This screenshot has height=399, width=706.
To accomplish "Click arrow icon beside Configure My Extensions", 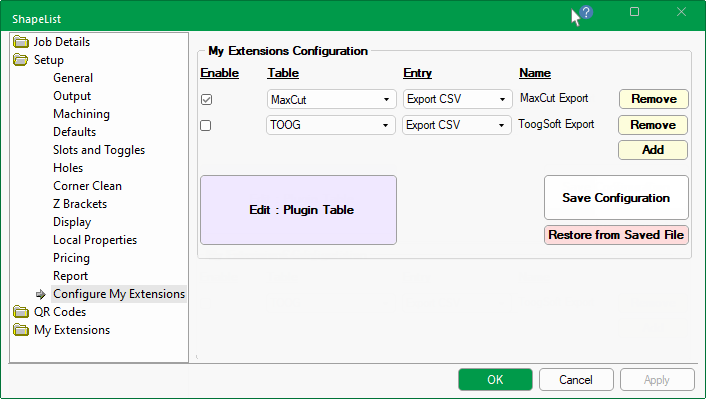I will click(41, 294).
